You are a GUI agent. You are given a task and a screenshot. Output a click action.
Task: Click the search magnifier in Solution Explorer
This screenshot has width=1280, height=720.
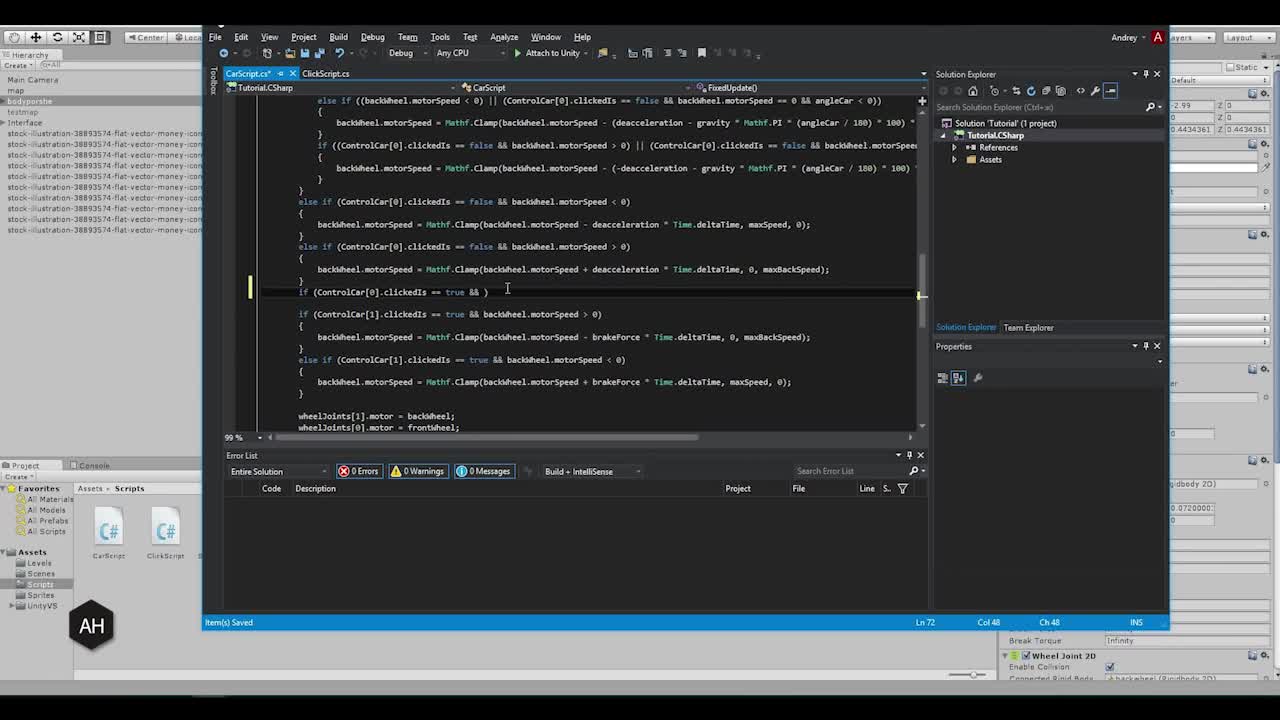(1150, 107)
